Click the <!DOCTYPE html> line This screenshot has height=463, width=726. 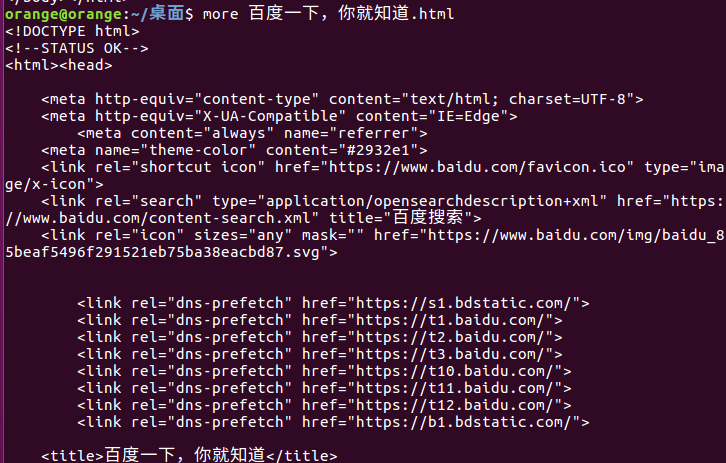[72, 31]
